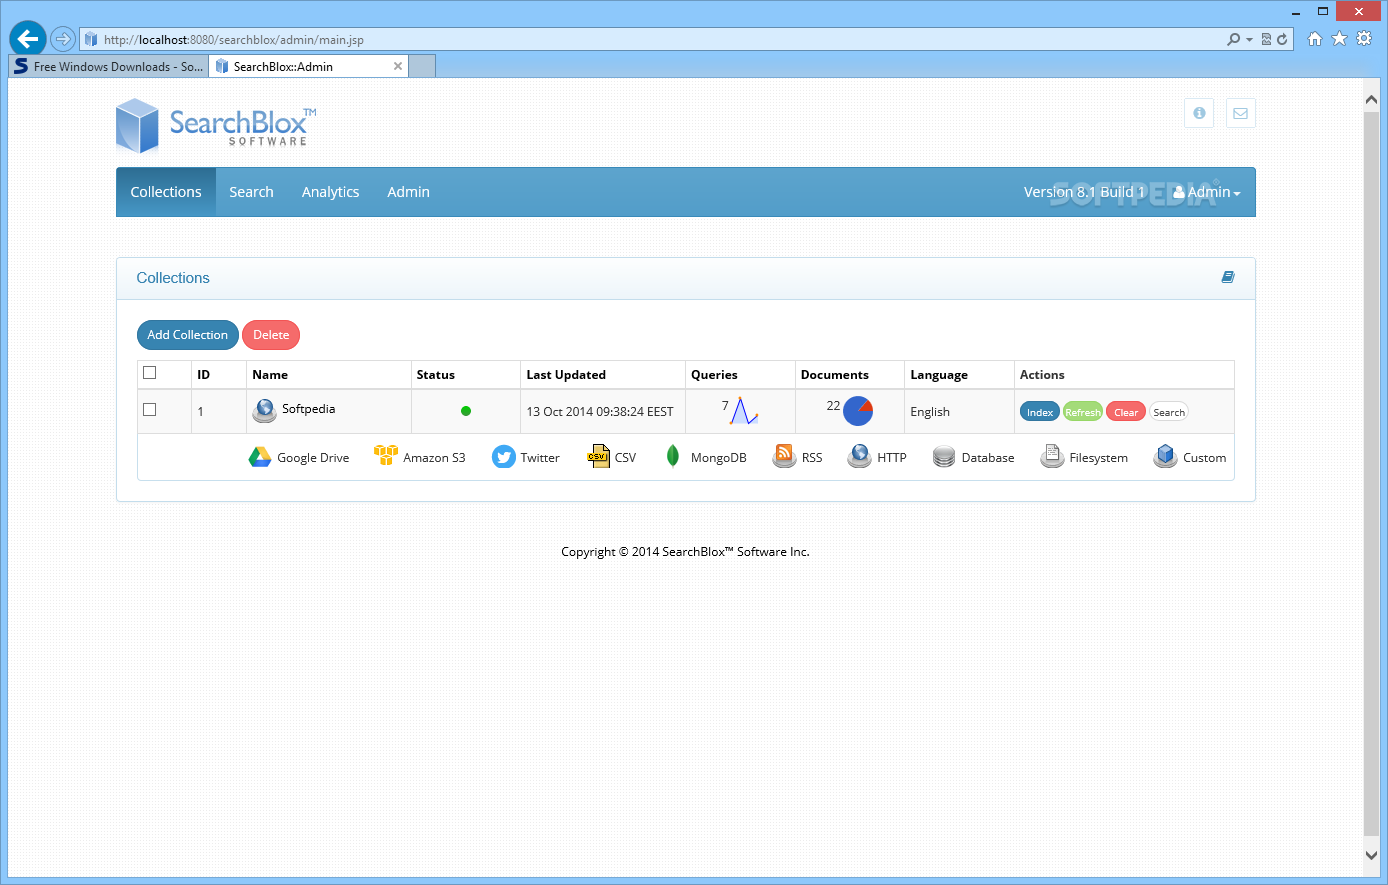Image resolution: width=1388 pixels, height=885 pixels.
Task: Click the info icon button at top right
Action: pyautogui.click(x=1199, y=113)
